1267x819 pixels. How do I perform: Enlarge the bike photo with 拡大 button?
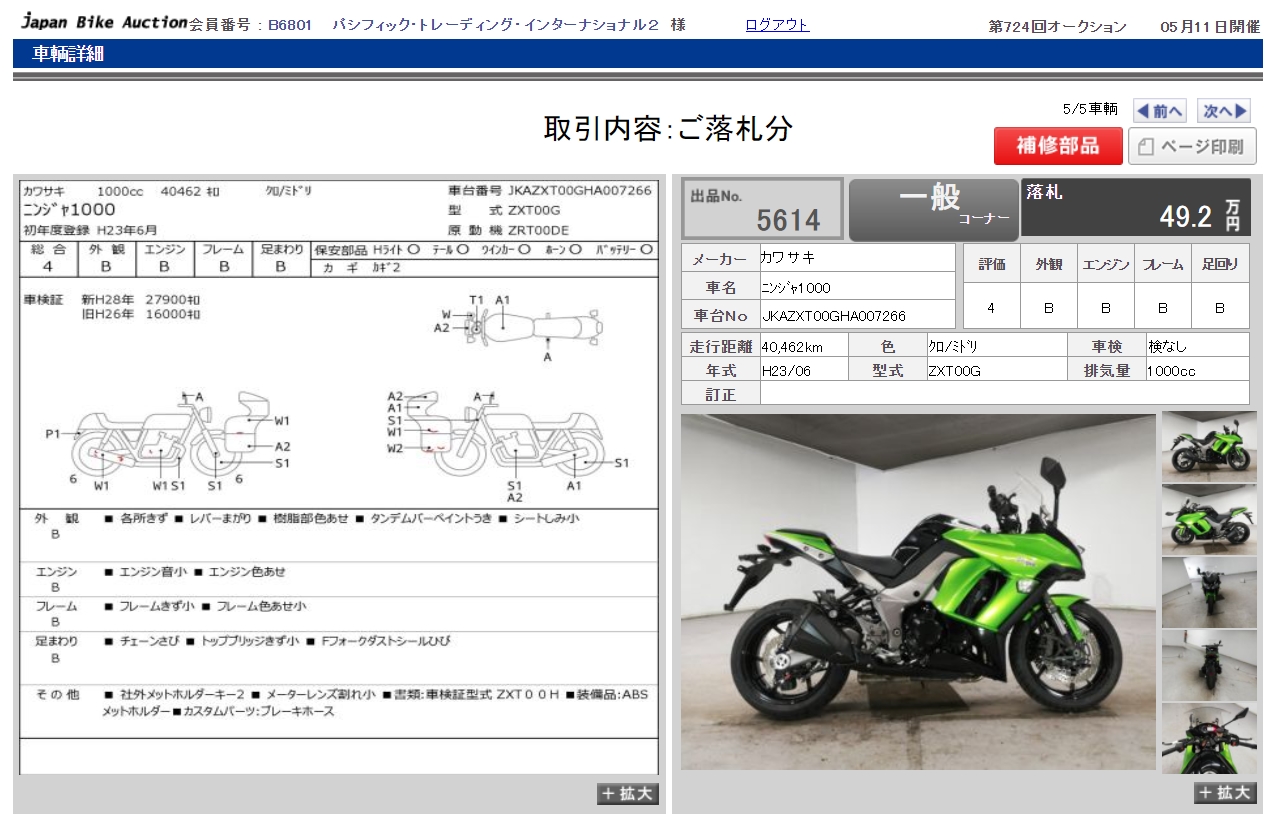[x=1225, y=793]
